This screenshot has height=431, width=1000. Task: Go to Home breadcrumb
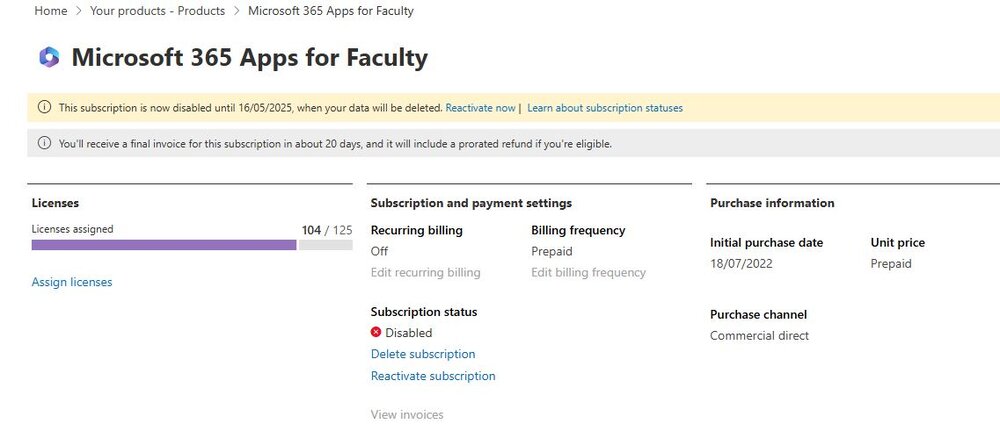50,11
